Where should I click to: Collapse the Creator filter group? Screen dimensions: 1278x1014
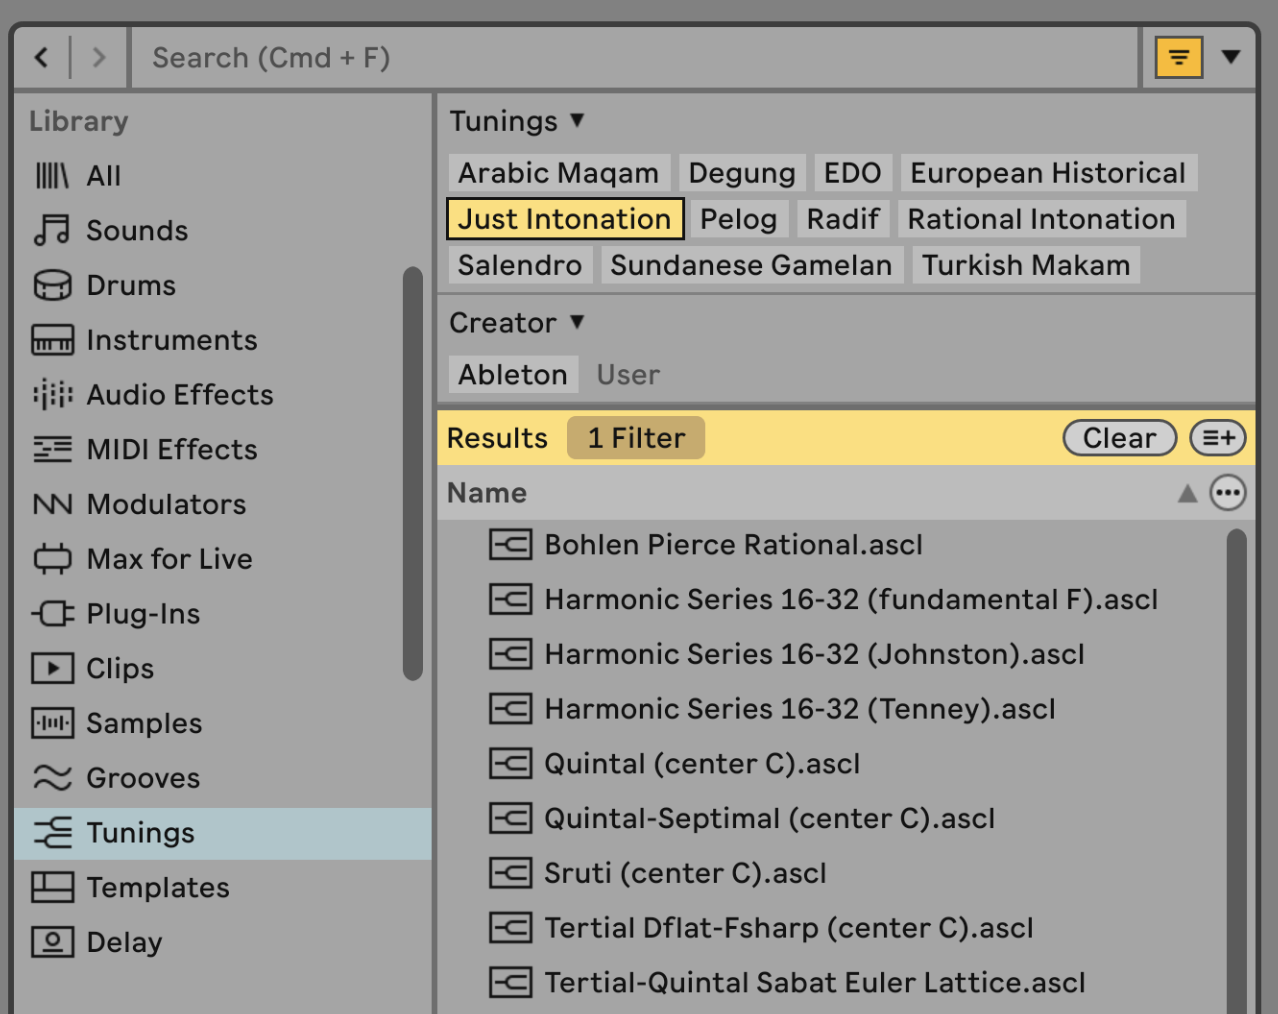point(516,323)
